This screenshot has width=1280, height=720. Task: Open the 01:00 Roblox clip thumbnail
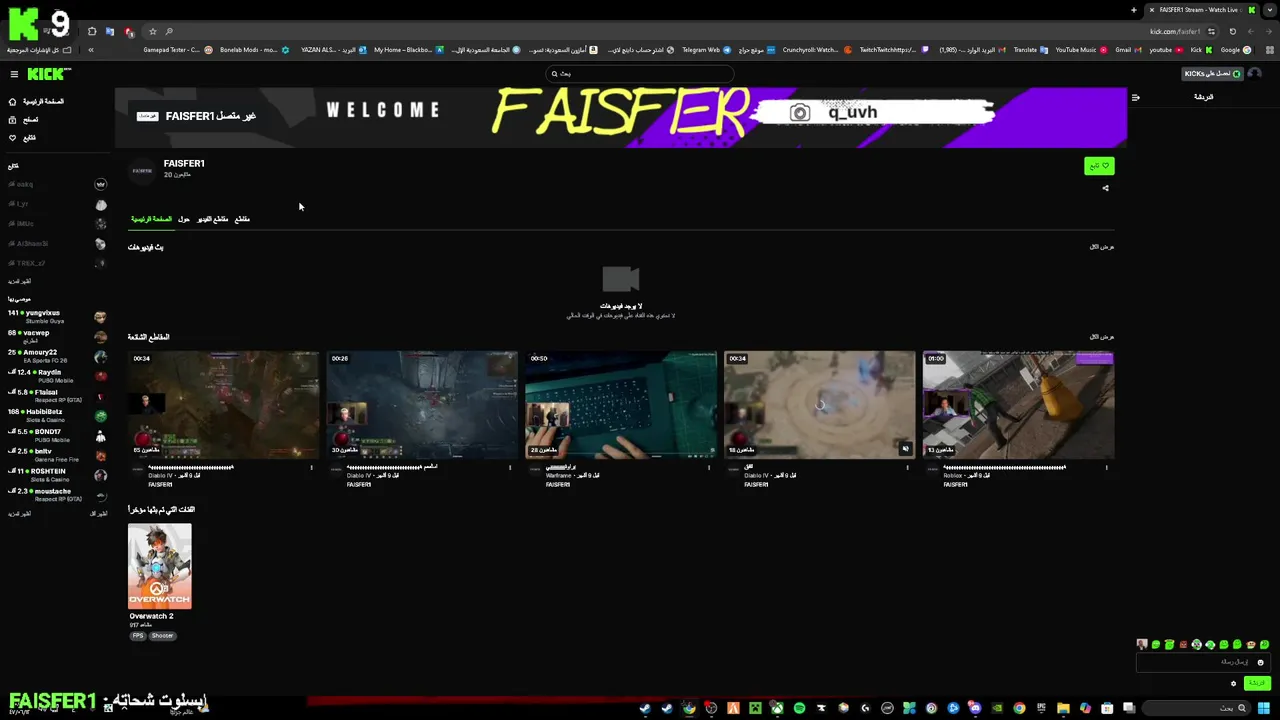(x=1018, y=405)
